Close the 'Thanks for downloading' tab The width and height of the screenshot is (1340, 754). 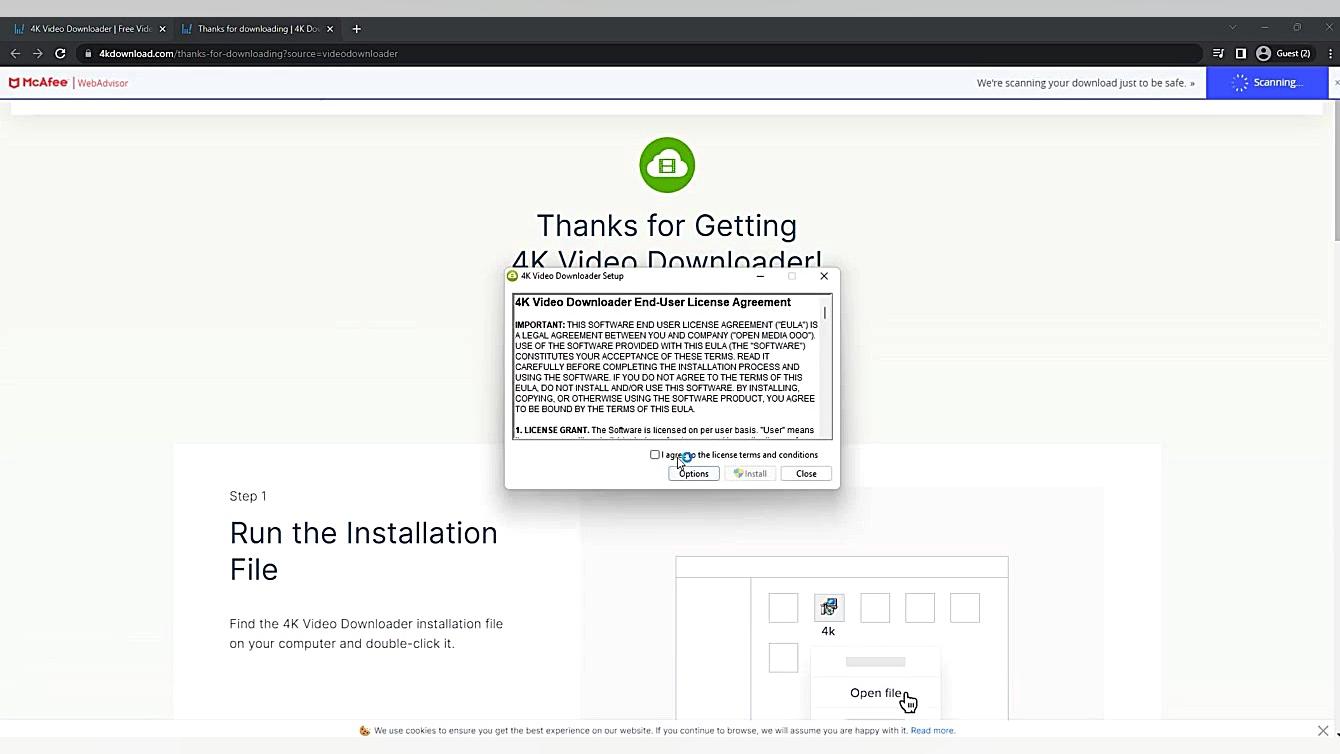click(330, 29)
